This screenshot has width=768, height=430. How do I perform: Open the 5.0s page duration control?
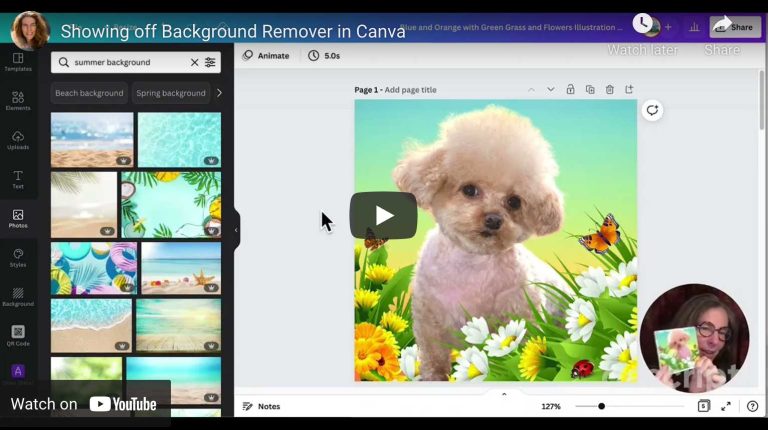pos(324,56)
